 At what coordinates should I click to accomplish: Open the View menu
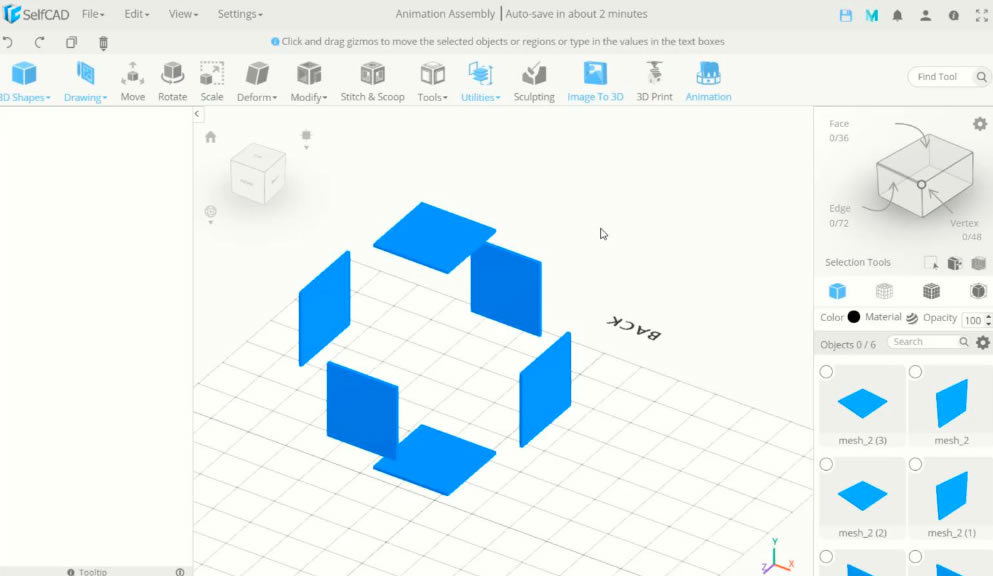tap(183, 14)
